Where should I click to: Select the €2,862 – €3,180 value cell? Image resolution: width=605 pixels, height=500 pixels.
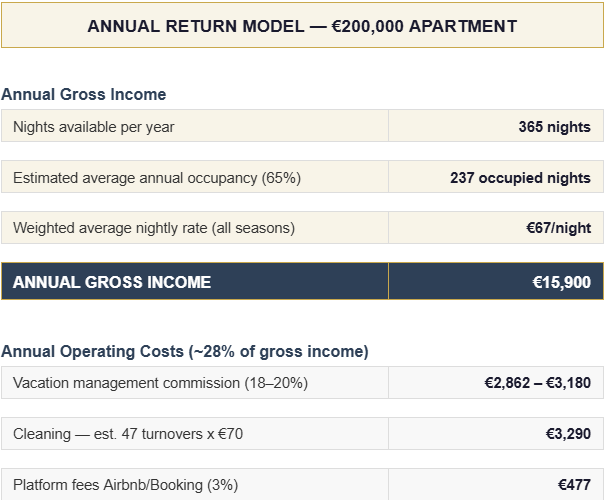(x=537, y=383)
